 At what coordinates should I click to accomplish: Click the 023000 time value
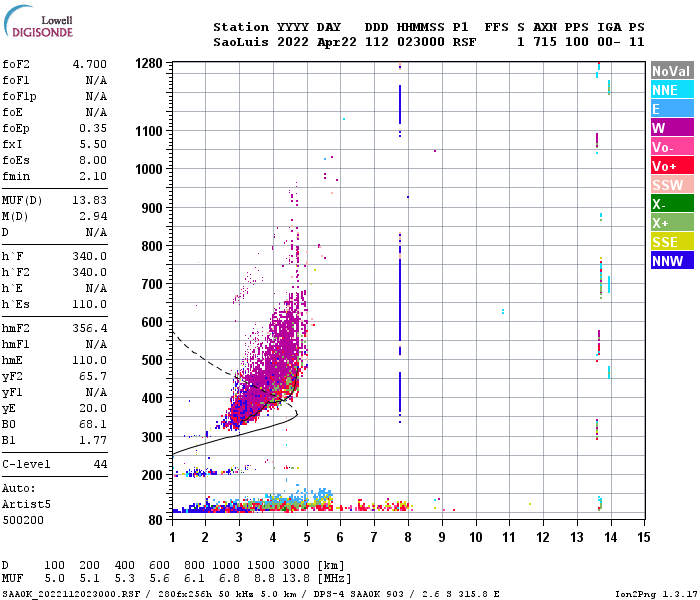[x=421, y=42]
